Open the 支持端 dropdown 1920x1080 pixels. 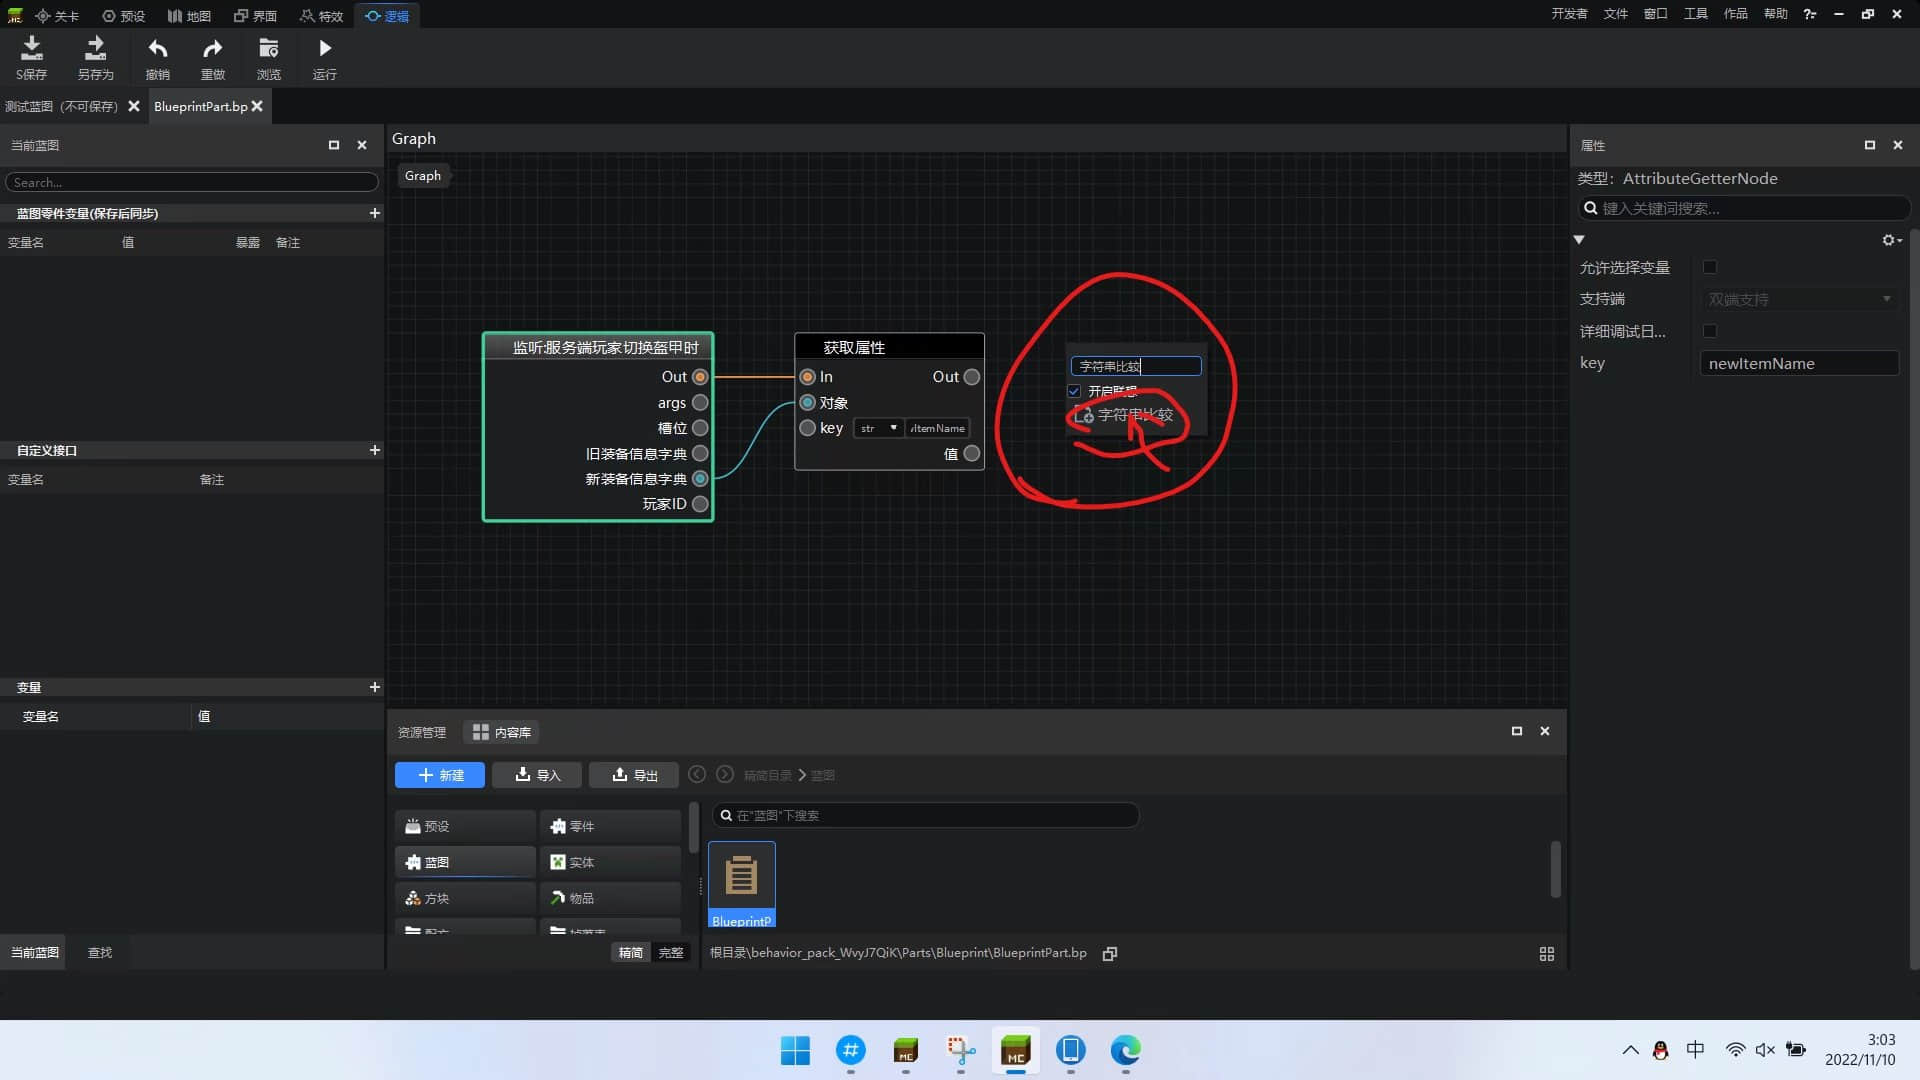point(1799,299)
